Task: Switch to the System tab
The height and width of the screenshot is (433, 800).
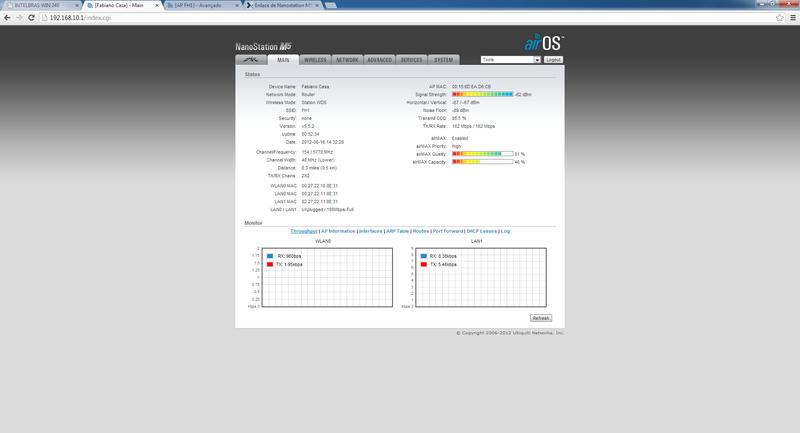Action: pyautogui.click(x=443, y=60)
